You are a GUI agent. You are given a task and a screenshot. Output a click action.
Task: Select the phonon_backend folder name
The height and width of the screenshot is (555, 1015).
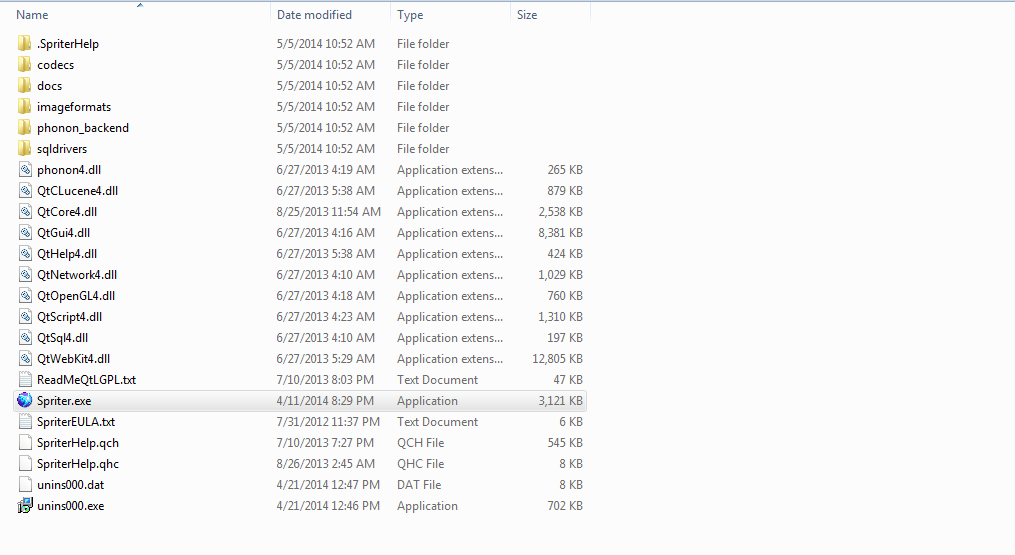pyautogui.click(x=83, y=128)
